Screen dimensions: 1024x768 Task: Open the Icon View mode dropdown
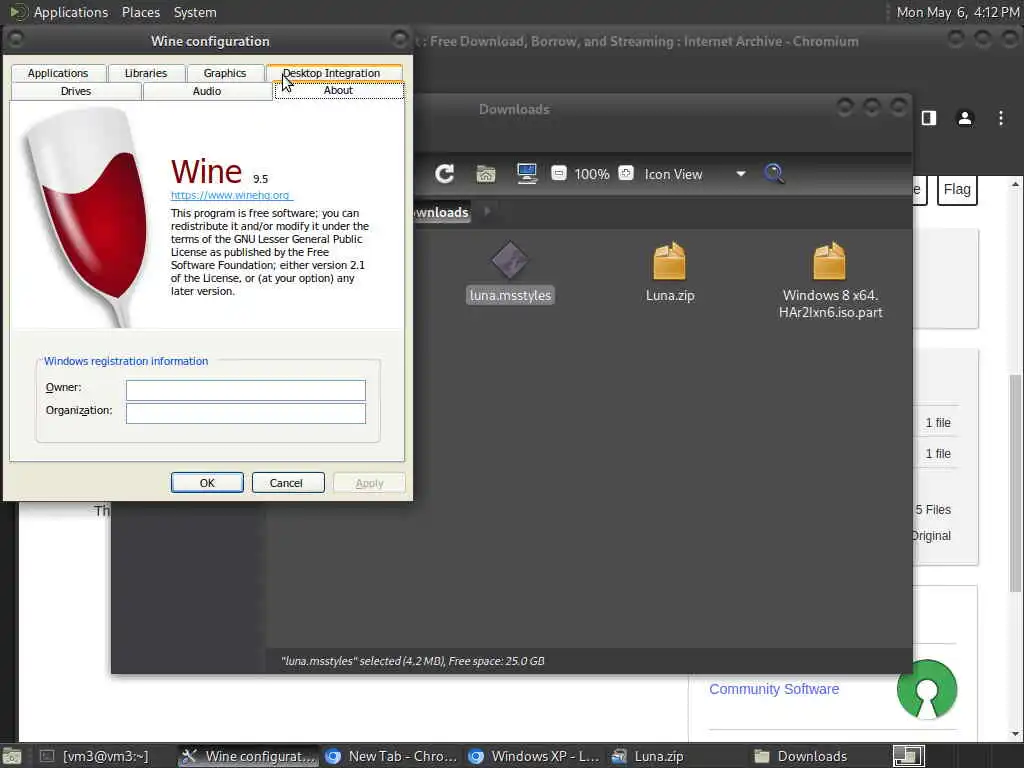[695, 174]
